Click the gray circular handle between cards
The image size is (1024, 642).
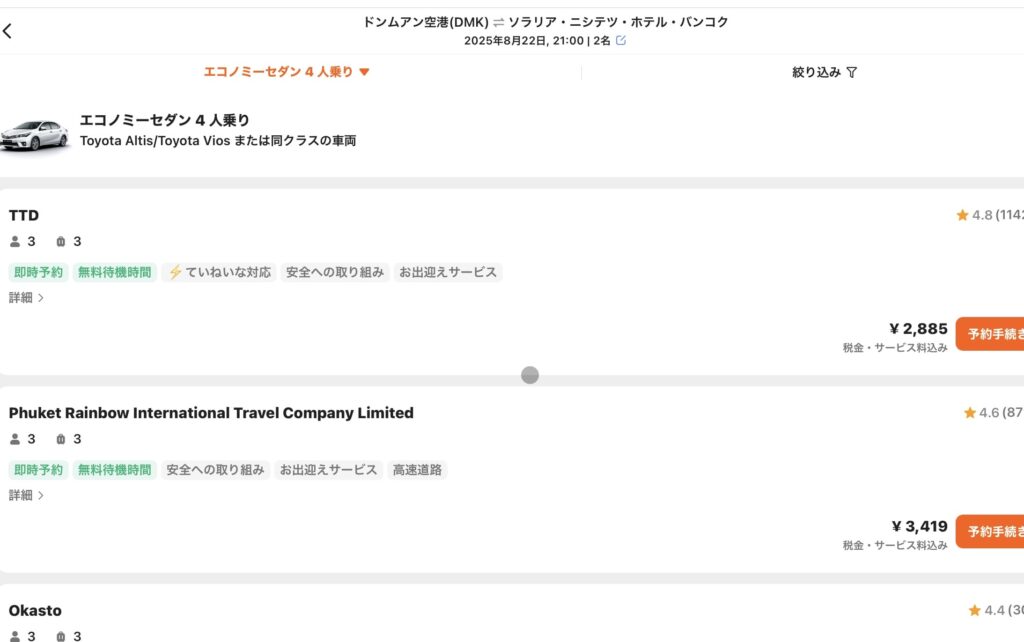point(530,375)
